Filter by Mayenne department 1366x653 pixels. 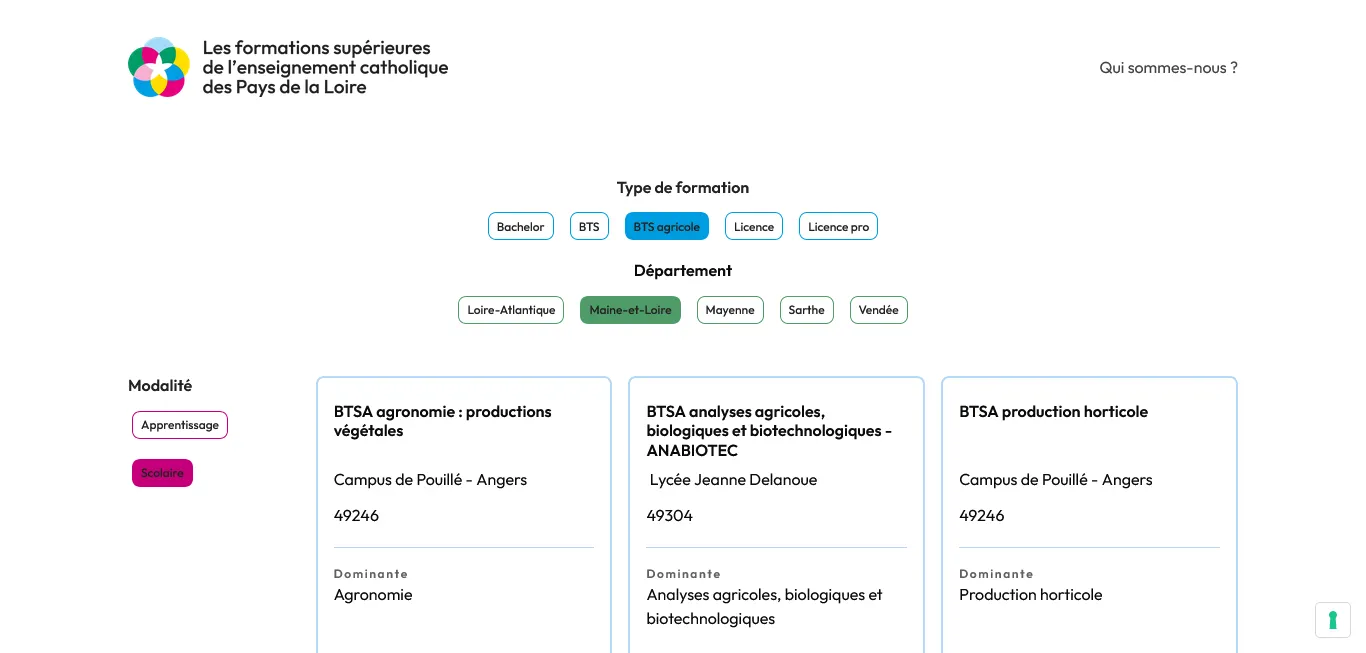coord(730,310)
